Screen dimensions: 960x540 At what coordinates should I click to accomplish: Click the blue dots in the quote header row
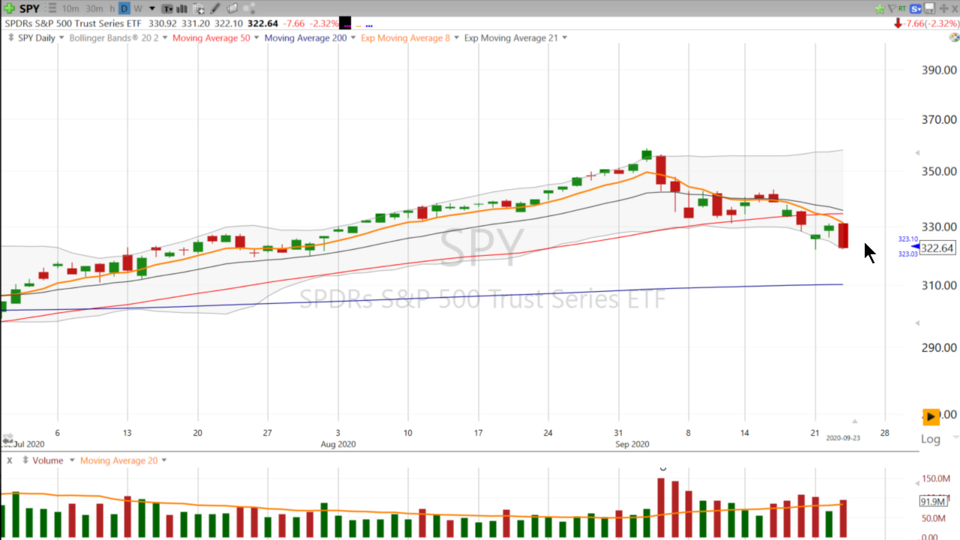(x=369, y=26)
